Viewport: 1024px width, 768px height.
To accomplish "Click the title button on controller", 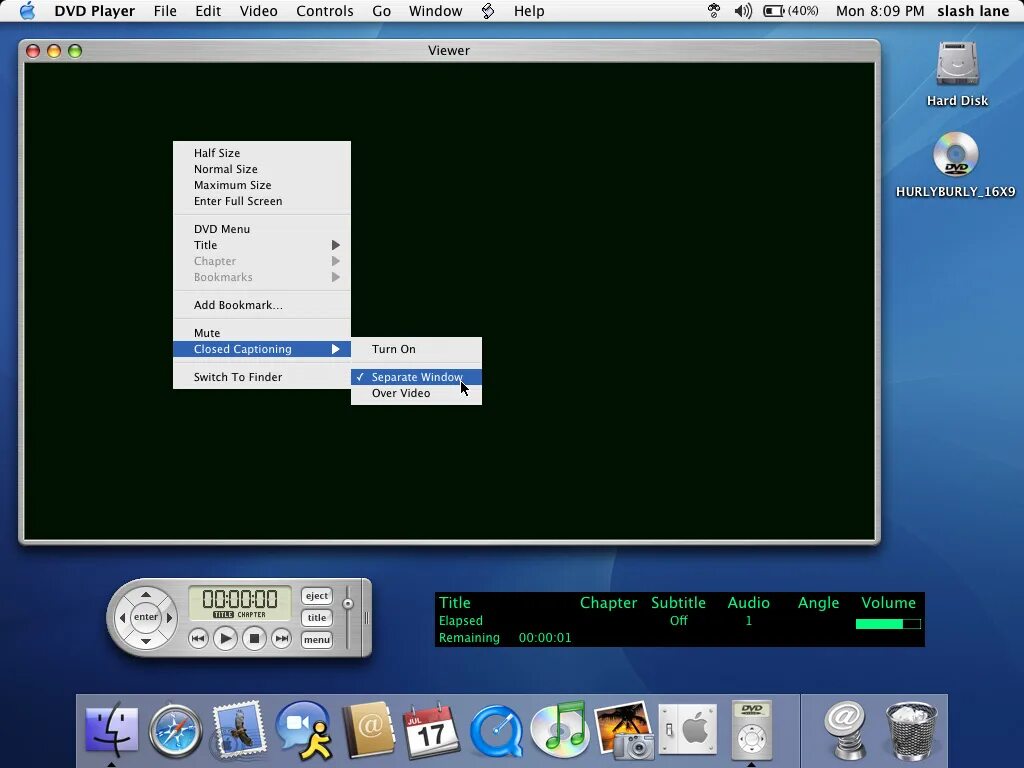I will [317, 617].
